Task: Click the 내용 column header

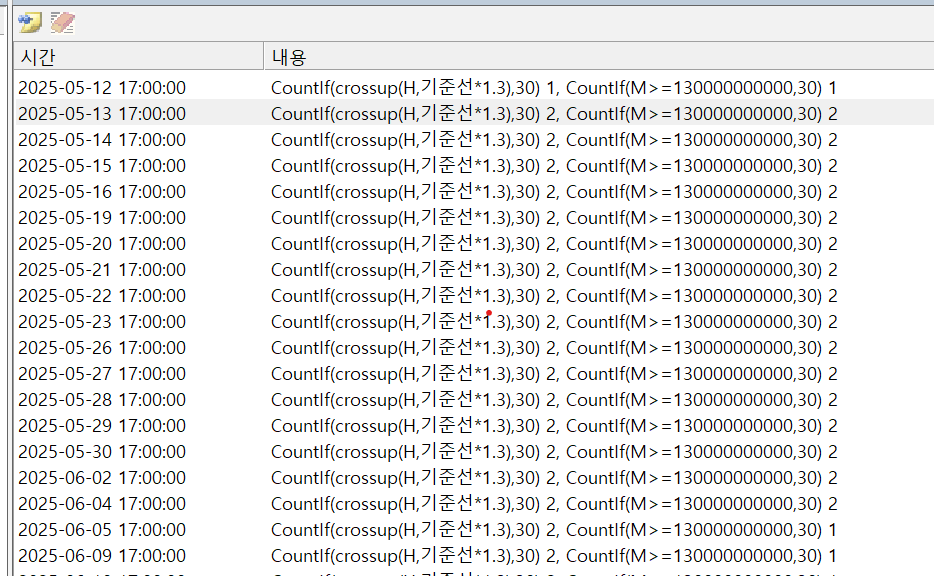Action: click(x=289, y=57)
